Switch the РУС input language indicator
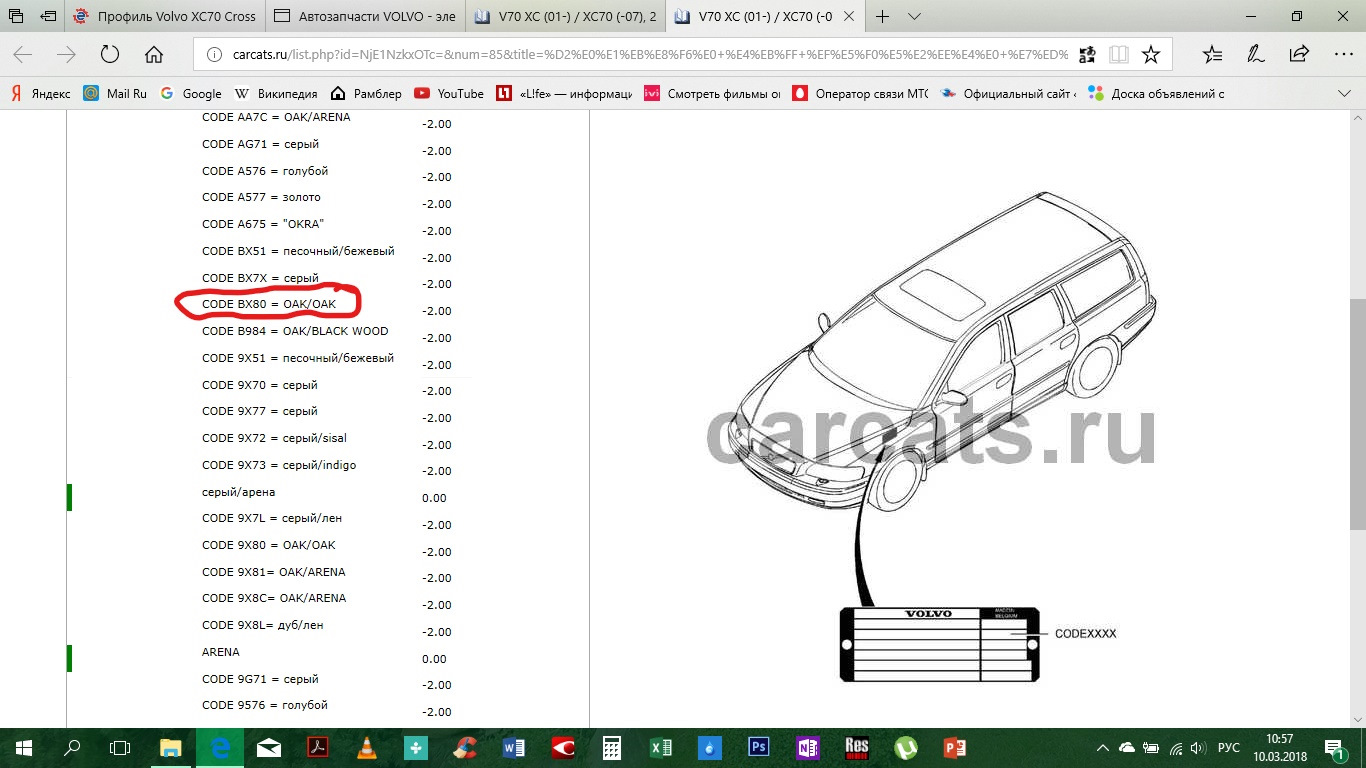Image resolution: width=1366 pixels, height=768 pixels. 1229,748
